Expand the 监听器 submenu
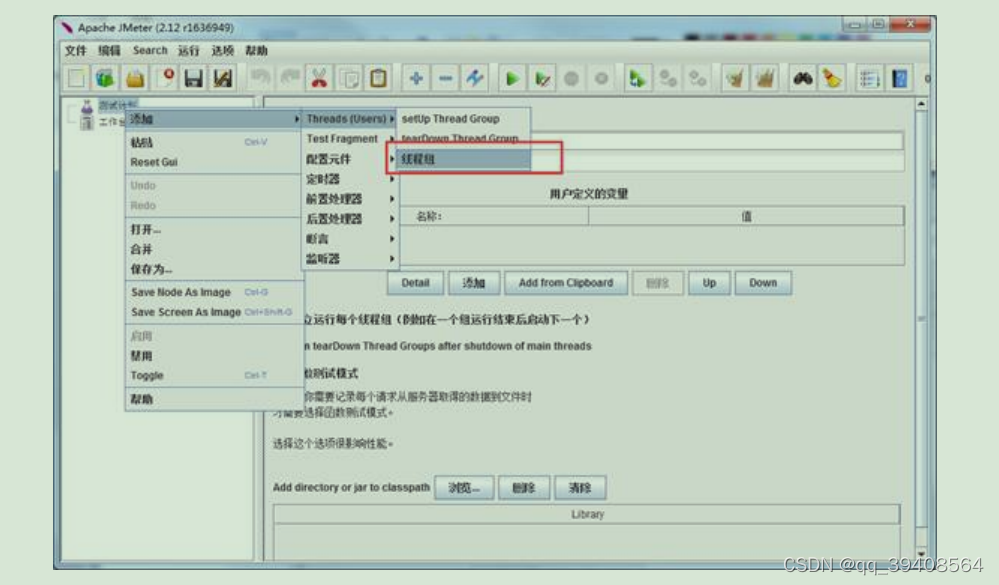Image resolution: width=999 pixels, height=585 pixels. point(349,259)
